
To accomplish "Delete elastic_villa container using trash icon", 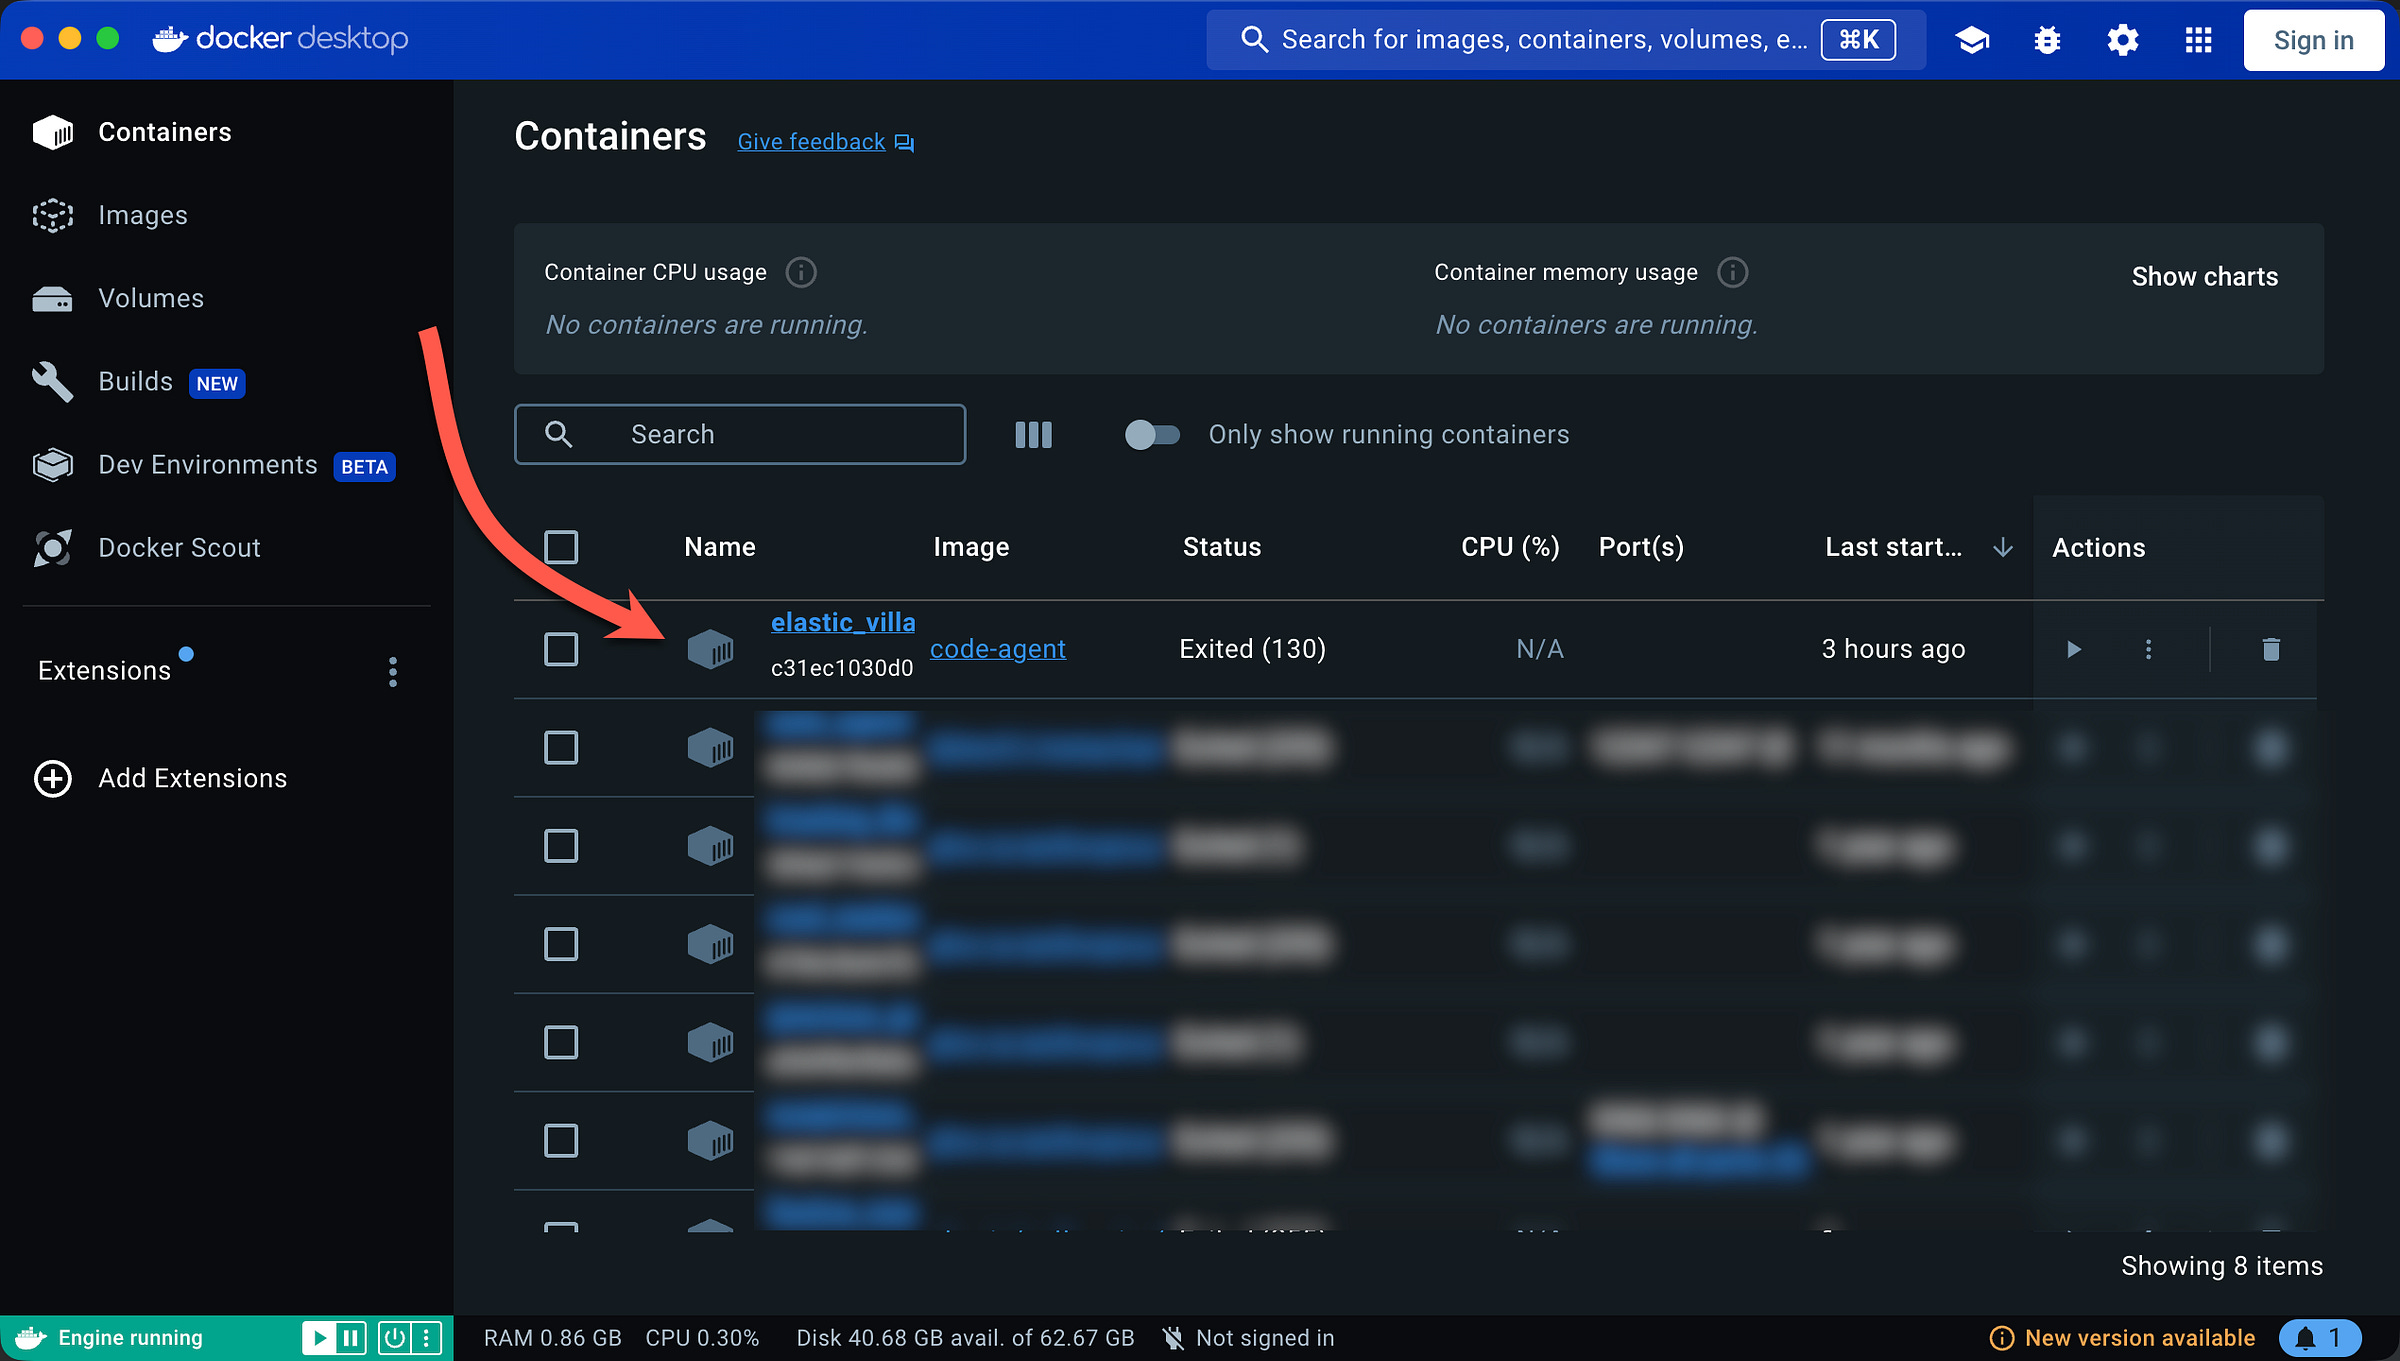I will tap(2271, 649).
